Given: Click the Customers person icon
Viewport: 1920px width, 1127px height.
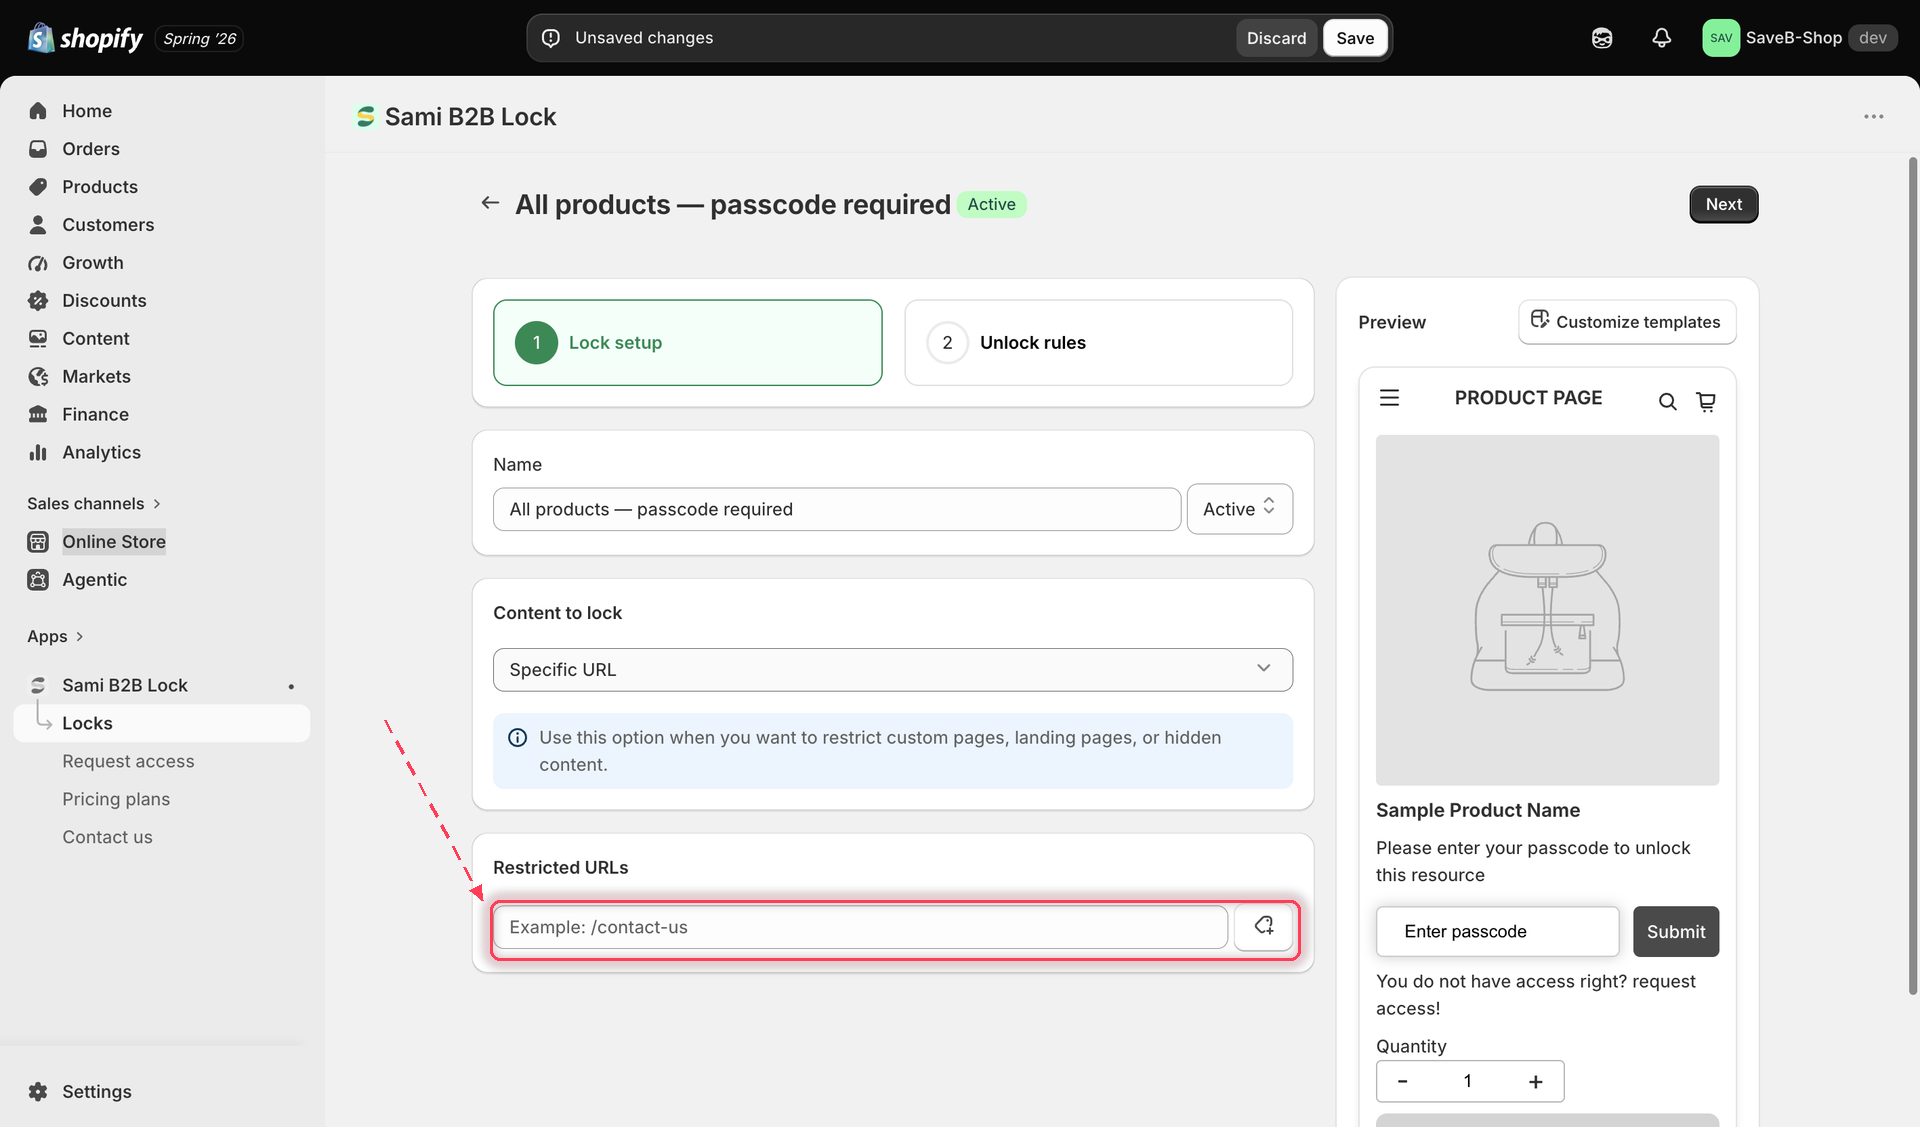Looking at the screenshot, I should pyautogui.click(x=38, y=225).
